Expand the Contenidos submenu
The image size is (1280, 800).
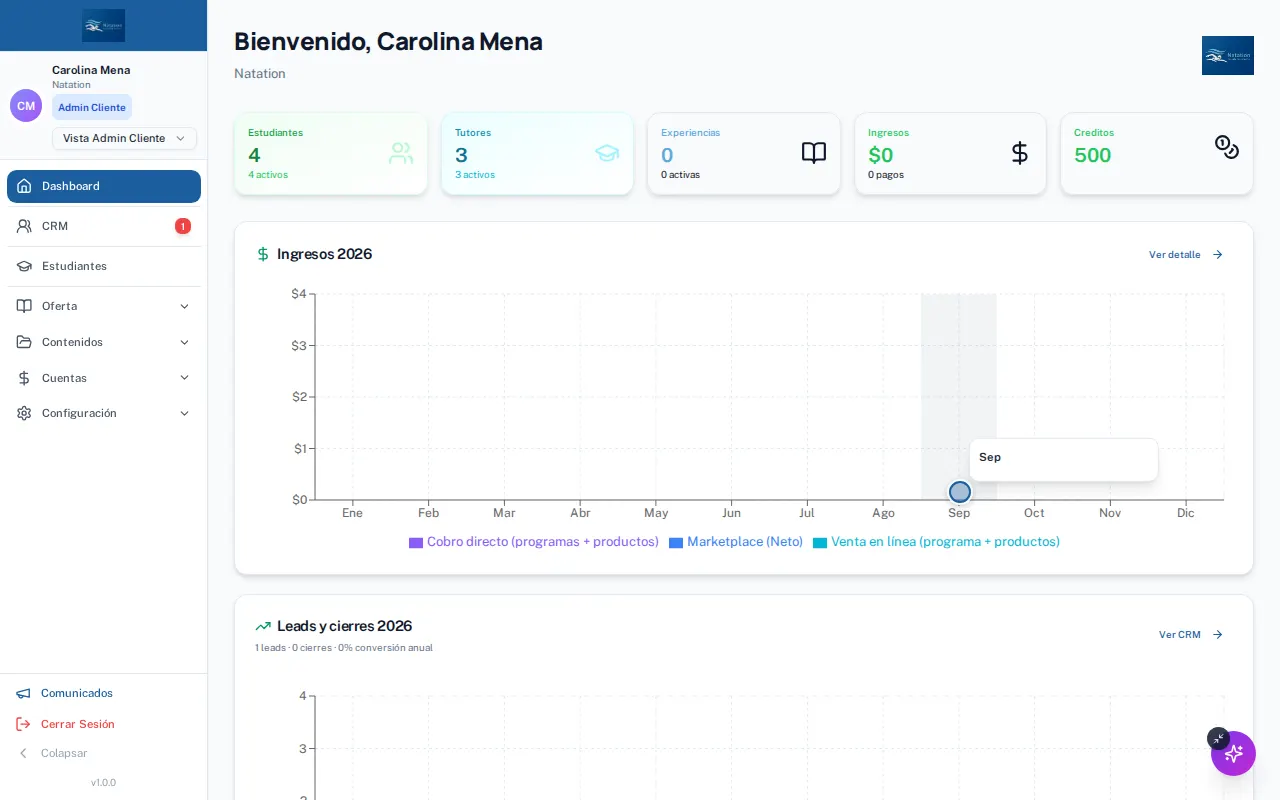click(x=104, y=342)
